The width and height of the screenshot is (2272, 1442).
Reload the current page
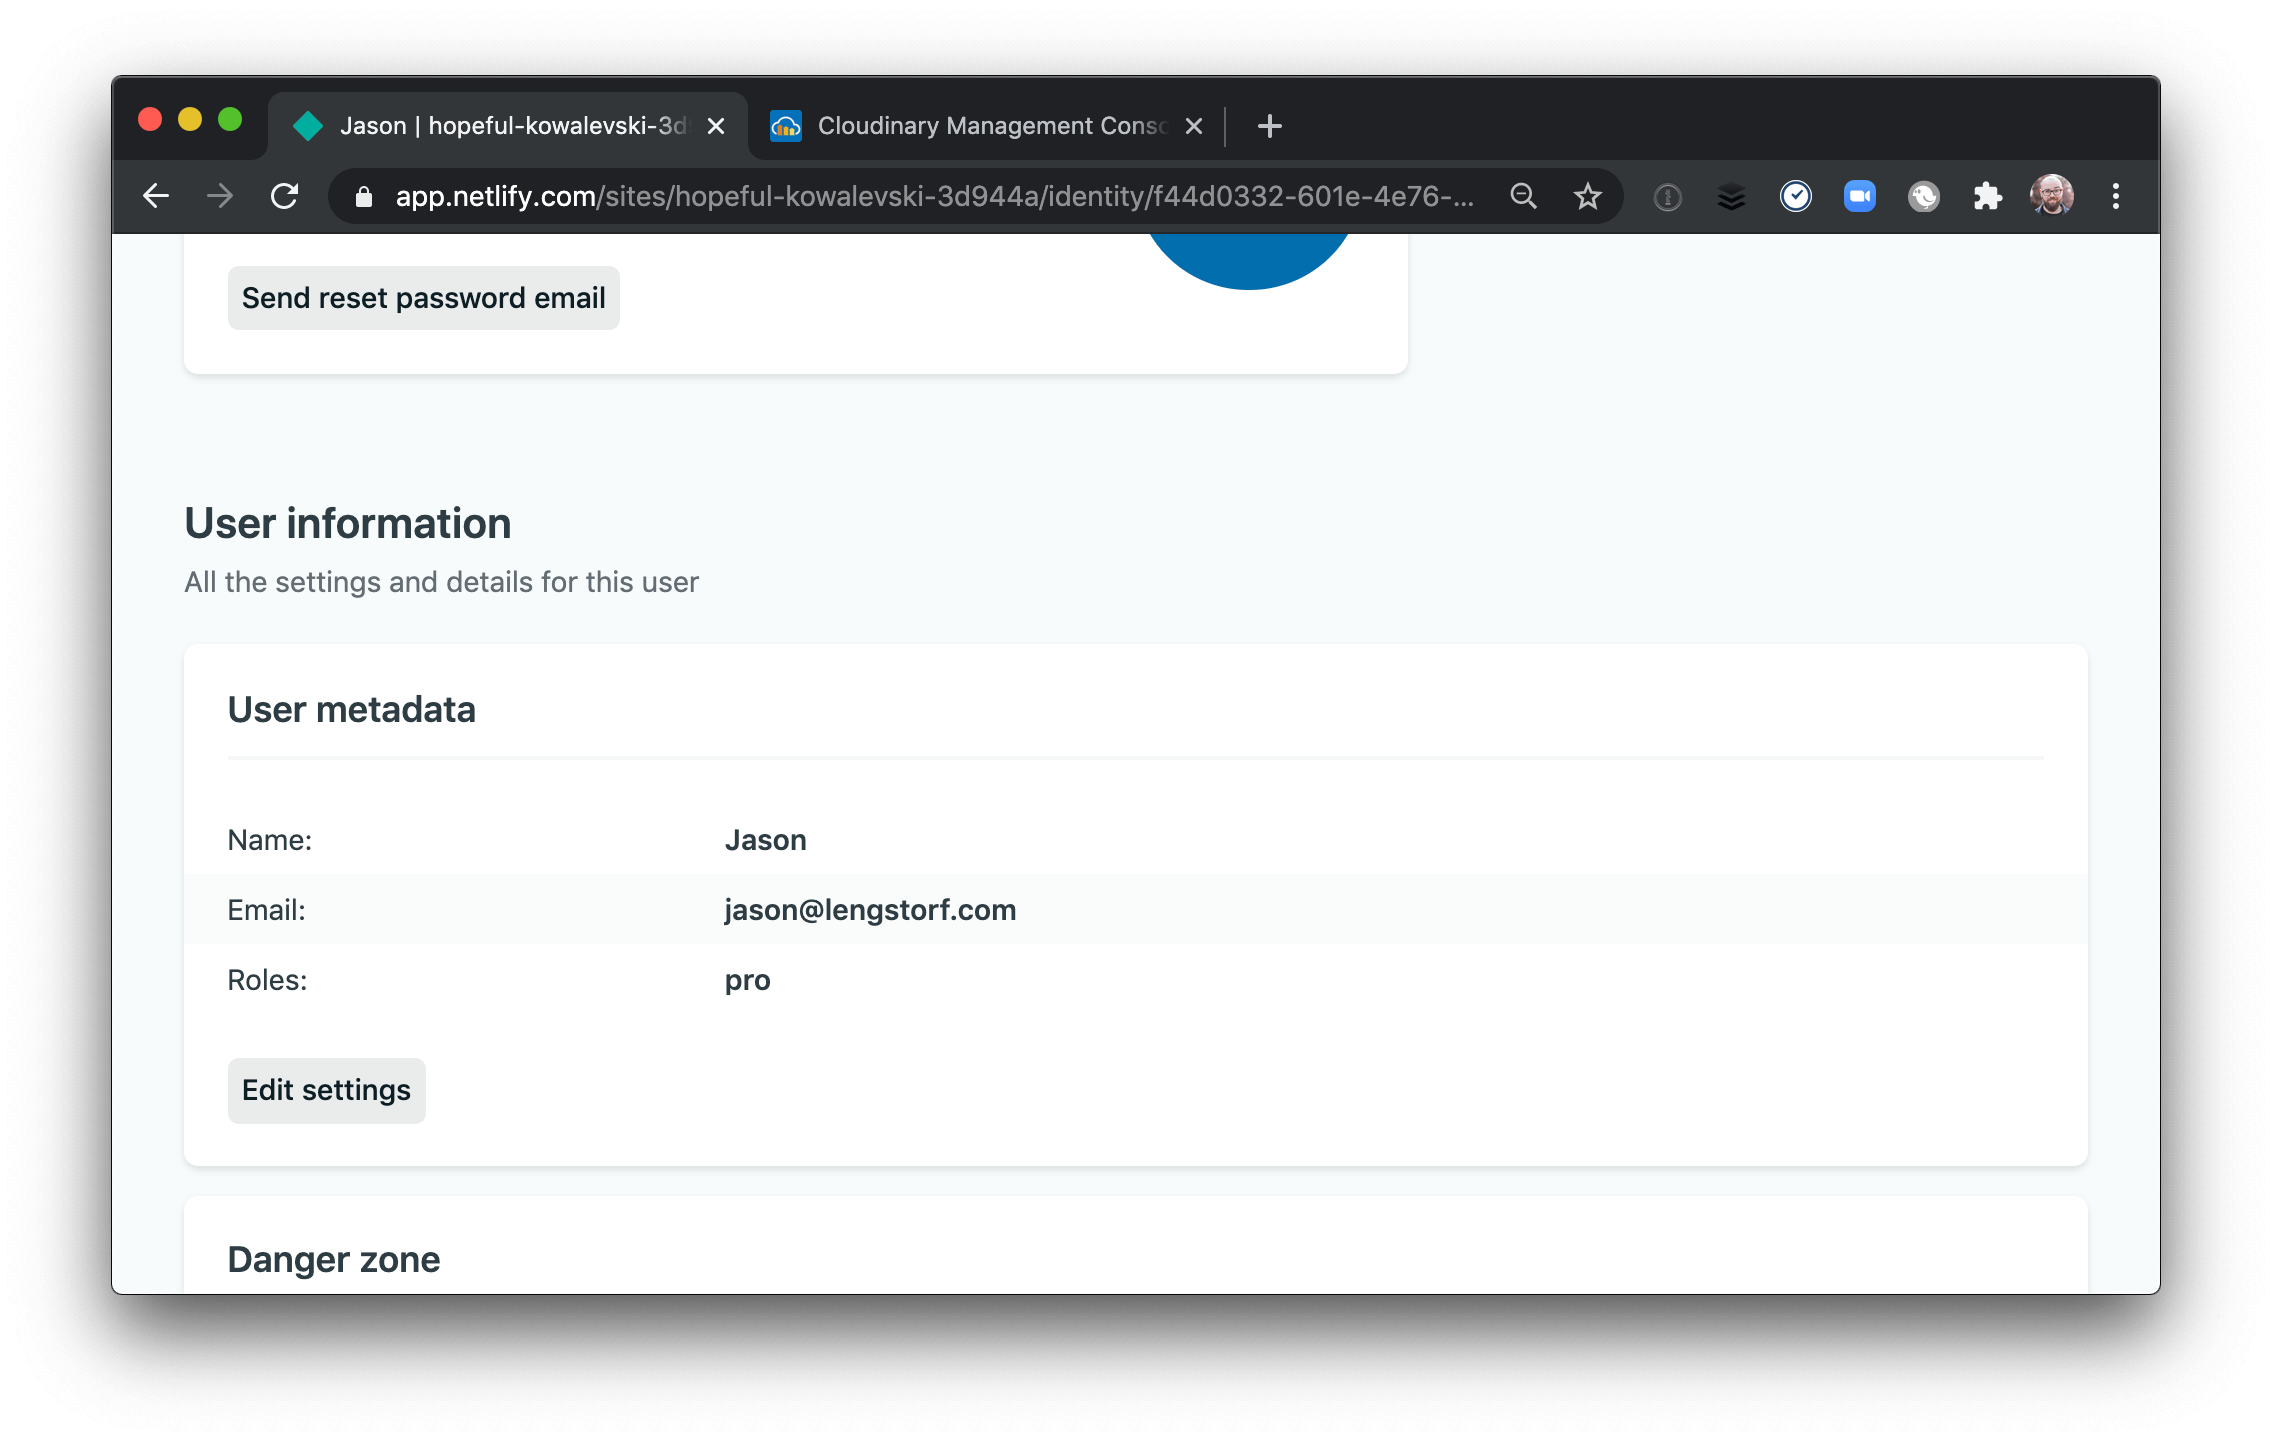tap(285, 196)
